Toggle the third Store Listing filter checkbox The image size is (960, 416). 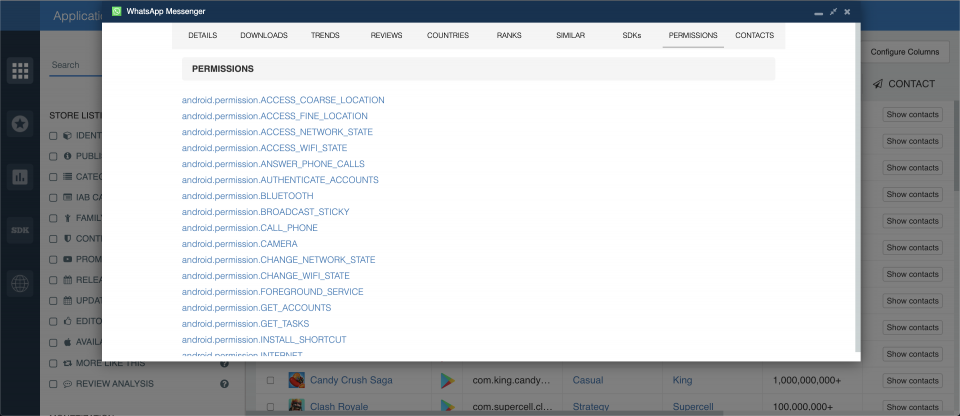[53, 177]
